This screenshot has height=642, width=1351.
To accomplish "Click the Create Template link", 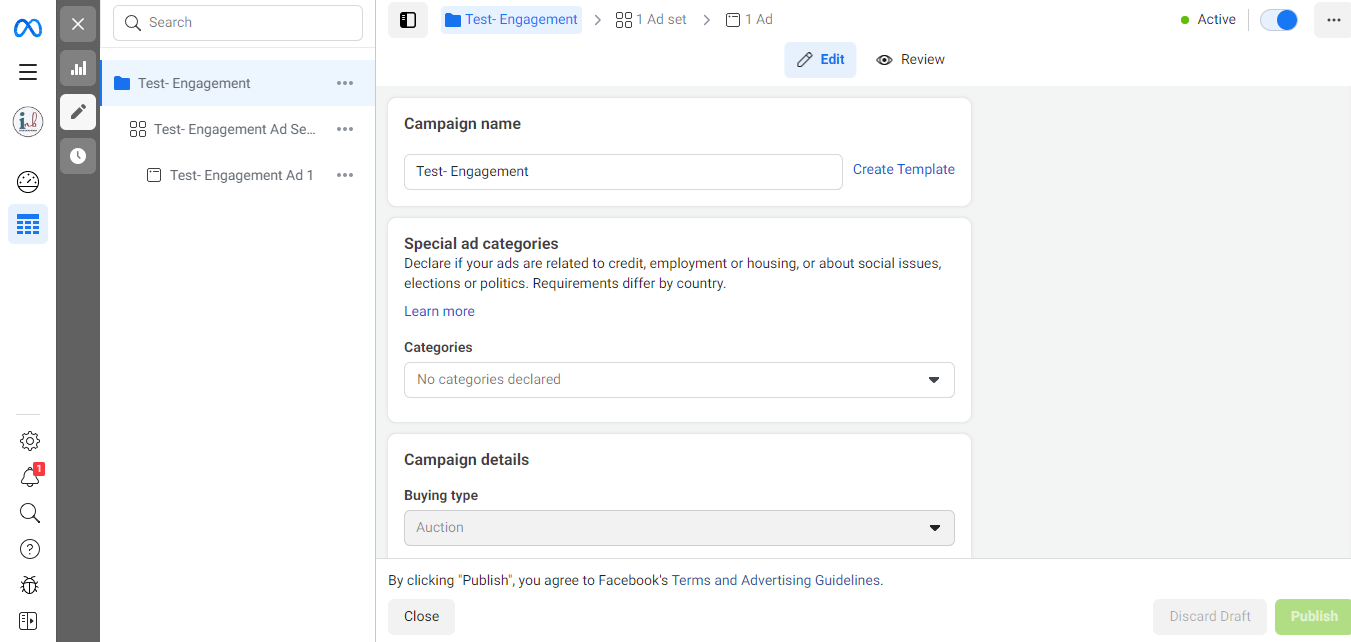I will pyautogui.click(x=903, y=170).
